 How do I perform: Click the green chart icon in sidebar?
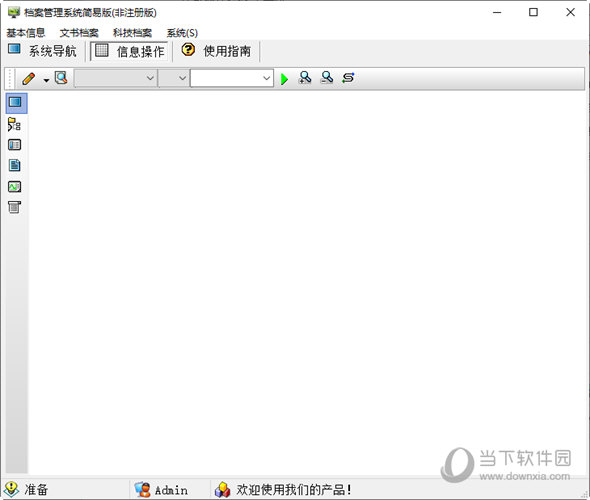click(x=14, y=186)
